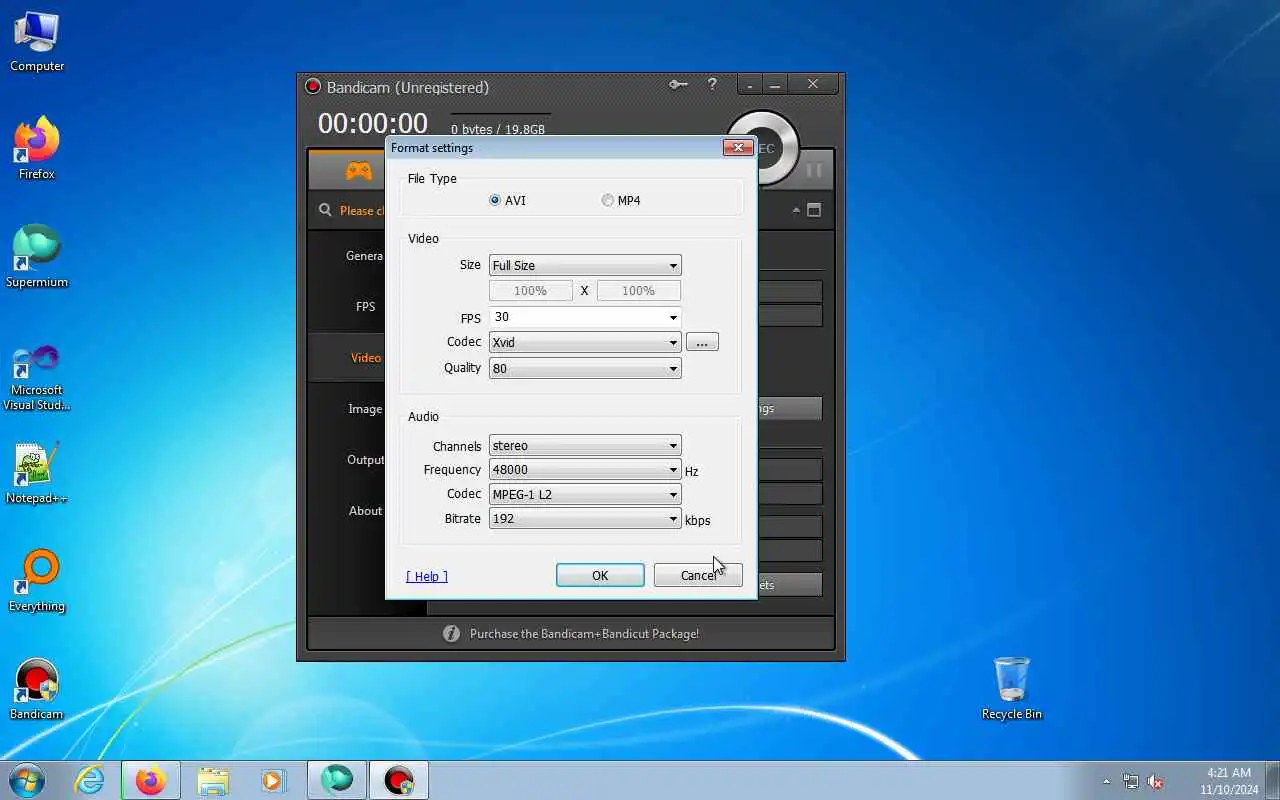Open the Everything desktop shortcut
This screenshot has width=1280, height=800.
pyautogui.click(x=37, y=581)
